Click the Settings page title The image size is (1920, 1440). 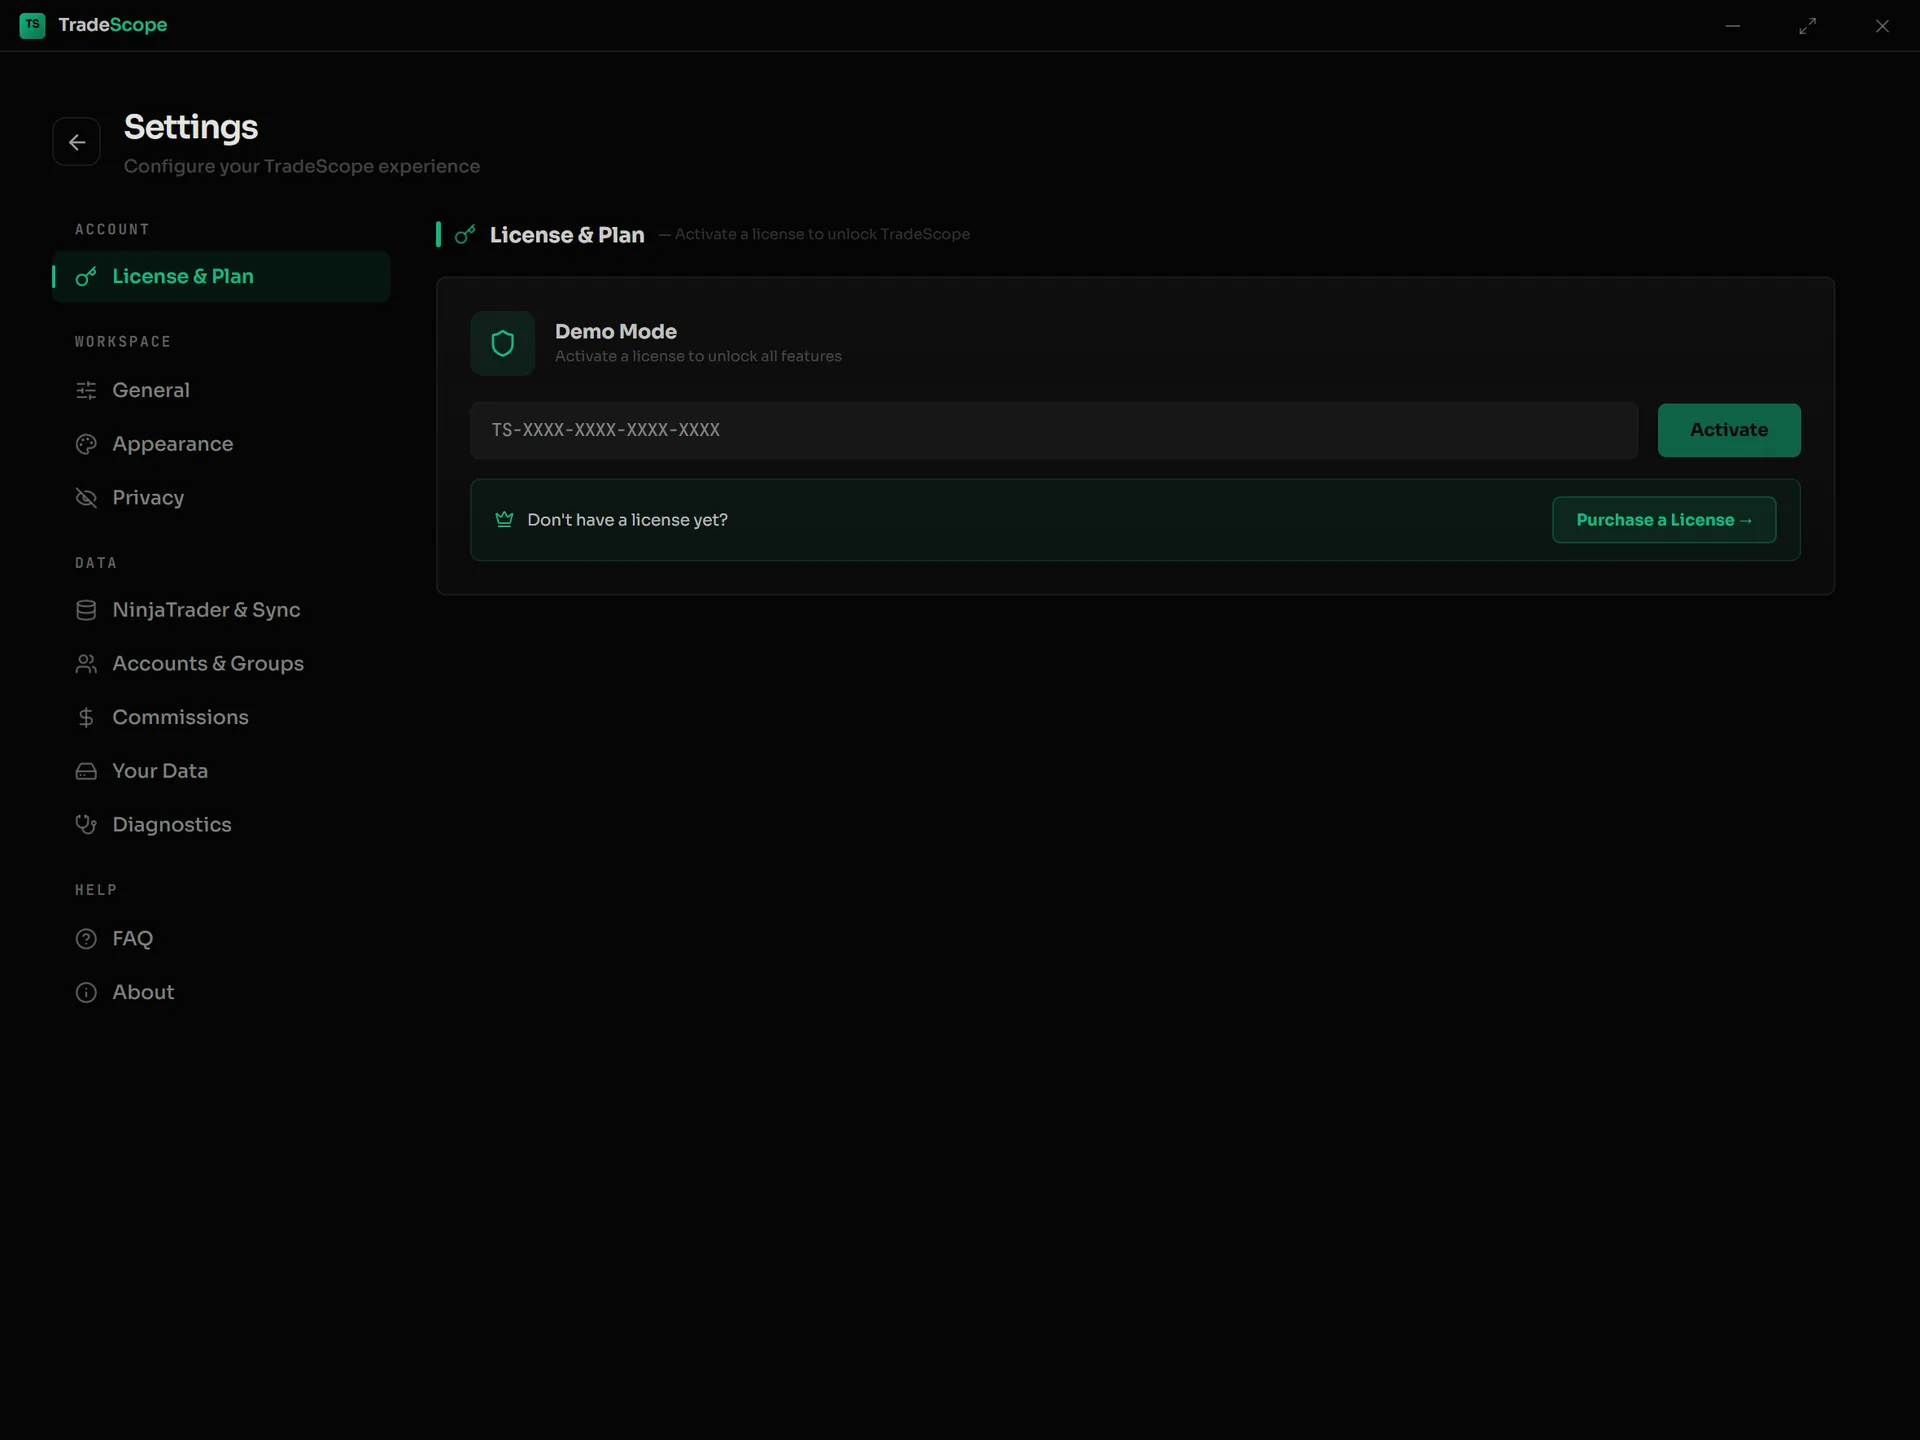tap(191, 128)
